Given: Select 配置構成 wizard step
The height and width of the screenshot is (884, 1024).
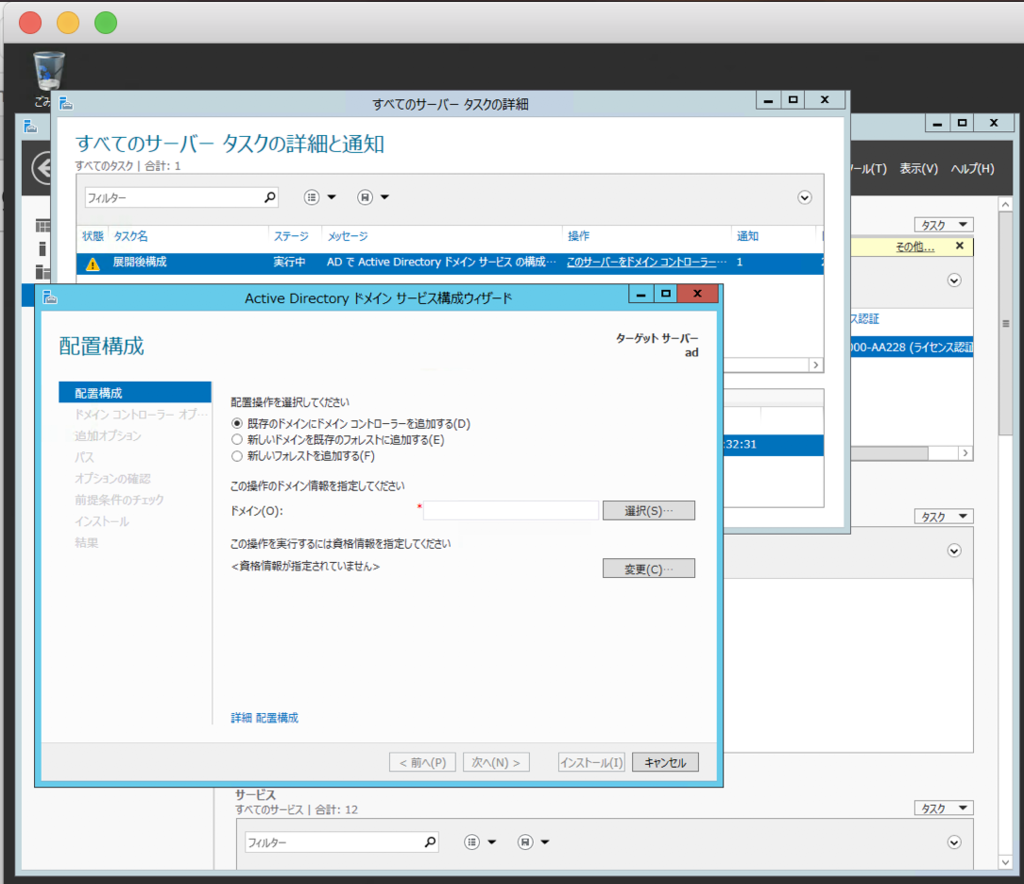Looking at the screenshot, I should pos(135,393).
